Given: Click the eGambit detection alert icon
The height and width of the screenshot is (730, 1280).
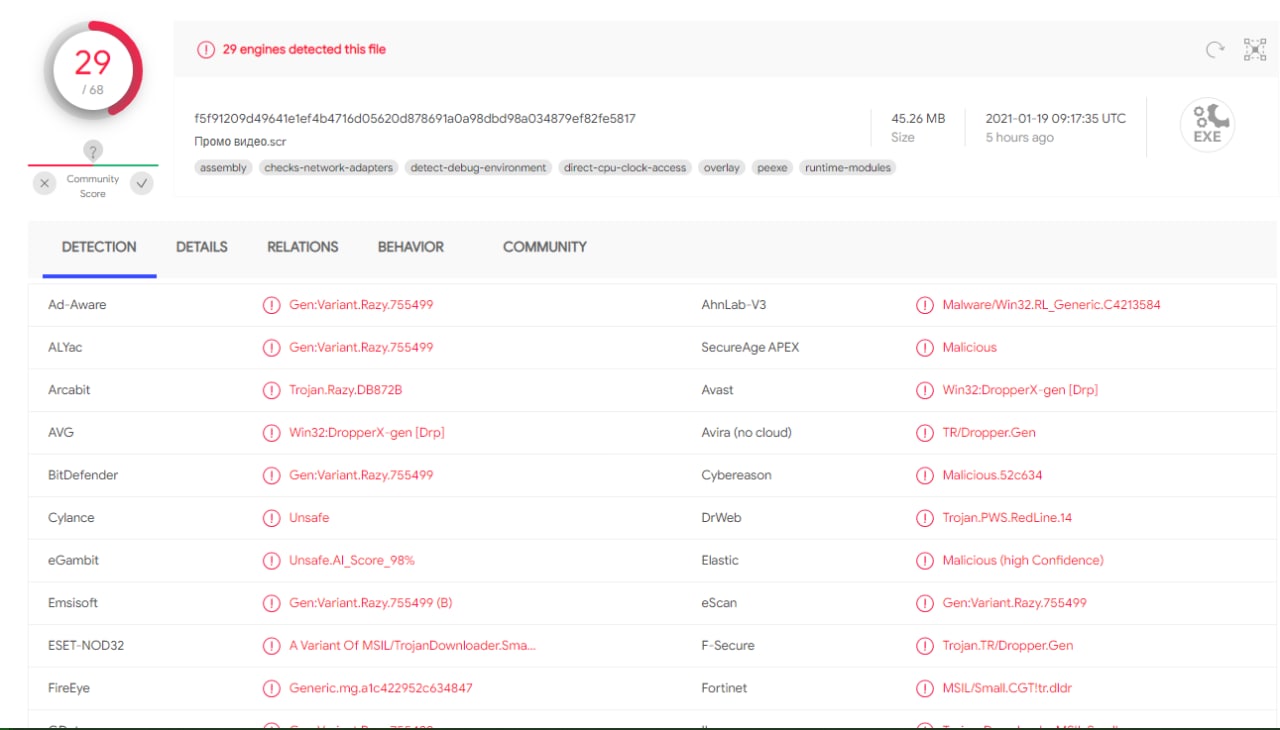Looking at the screenshot, I should (x=271, y=560).
